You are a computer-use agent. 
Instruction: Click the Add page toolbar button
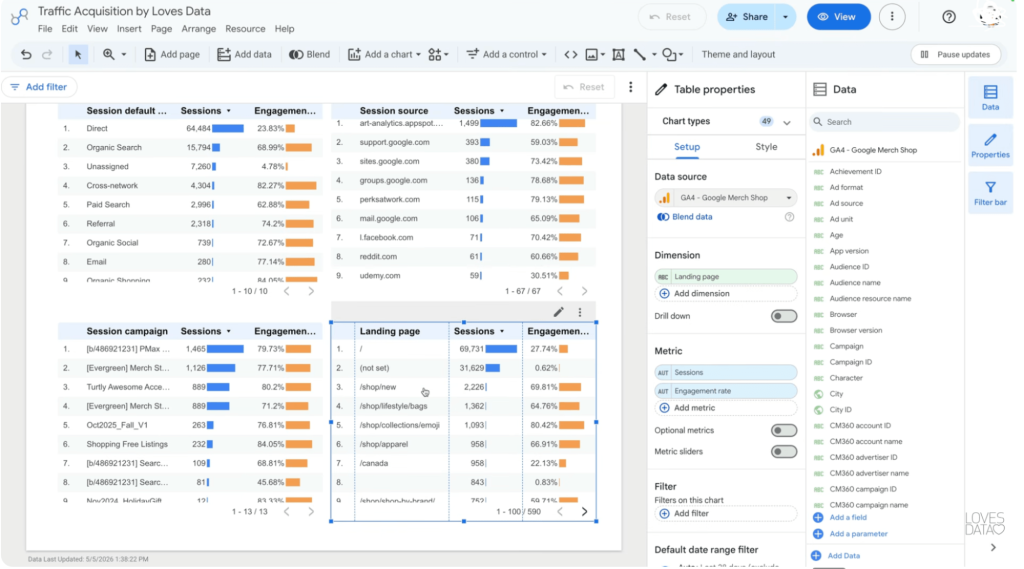point(172,54)
